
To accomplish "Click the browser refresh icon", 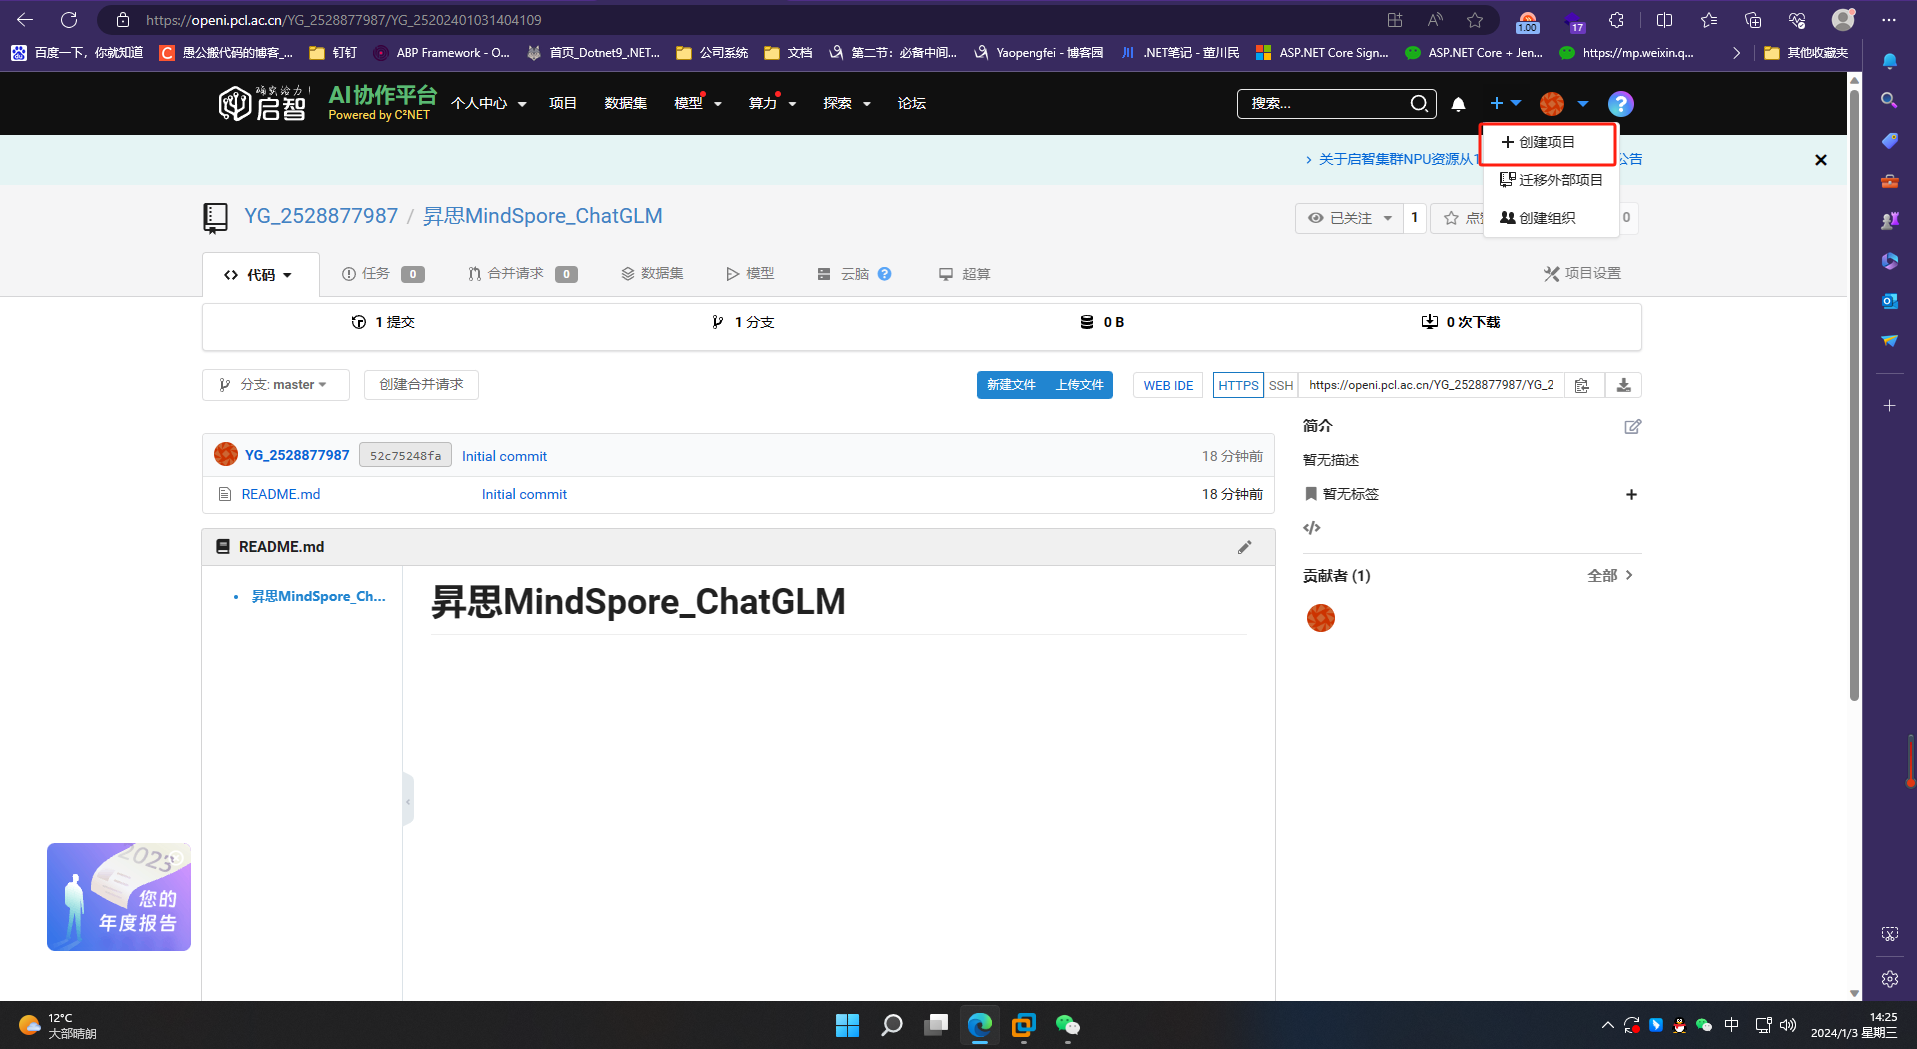I will [x=68, y=20].
